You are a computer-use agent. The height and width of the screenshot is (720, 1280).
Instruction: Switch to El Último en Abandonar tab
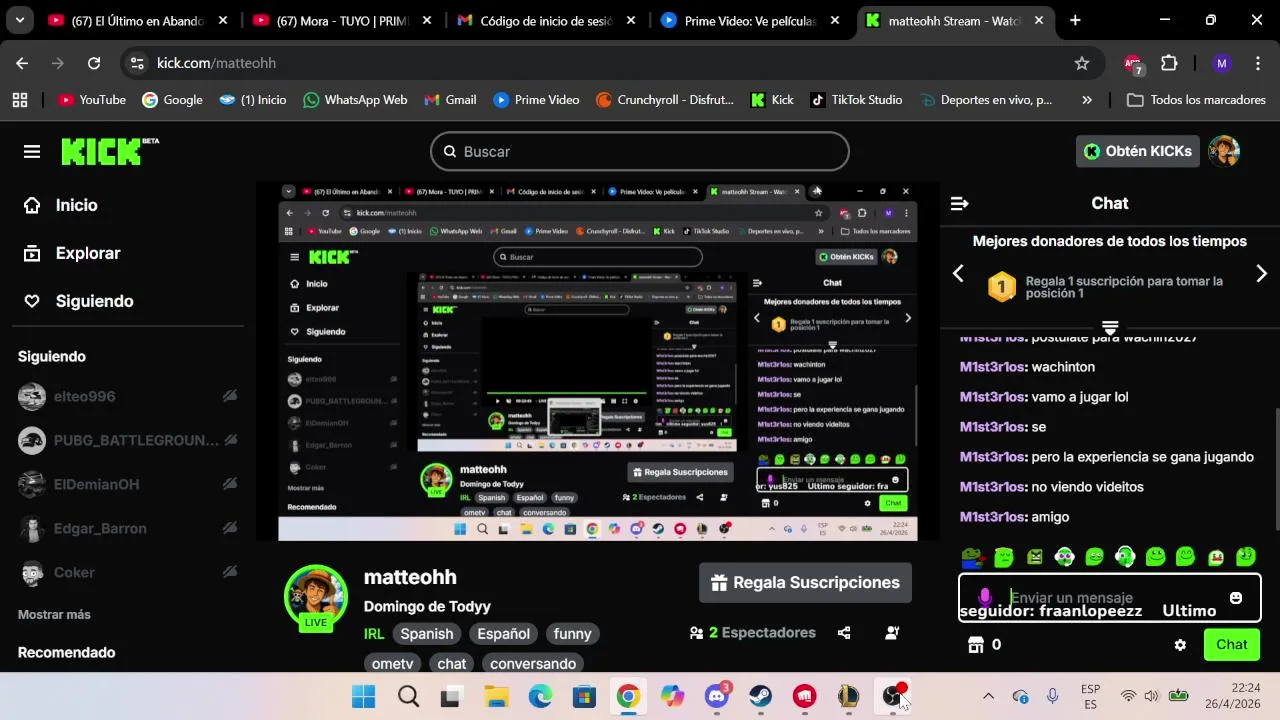click(x=138, y=20)
